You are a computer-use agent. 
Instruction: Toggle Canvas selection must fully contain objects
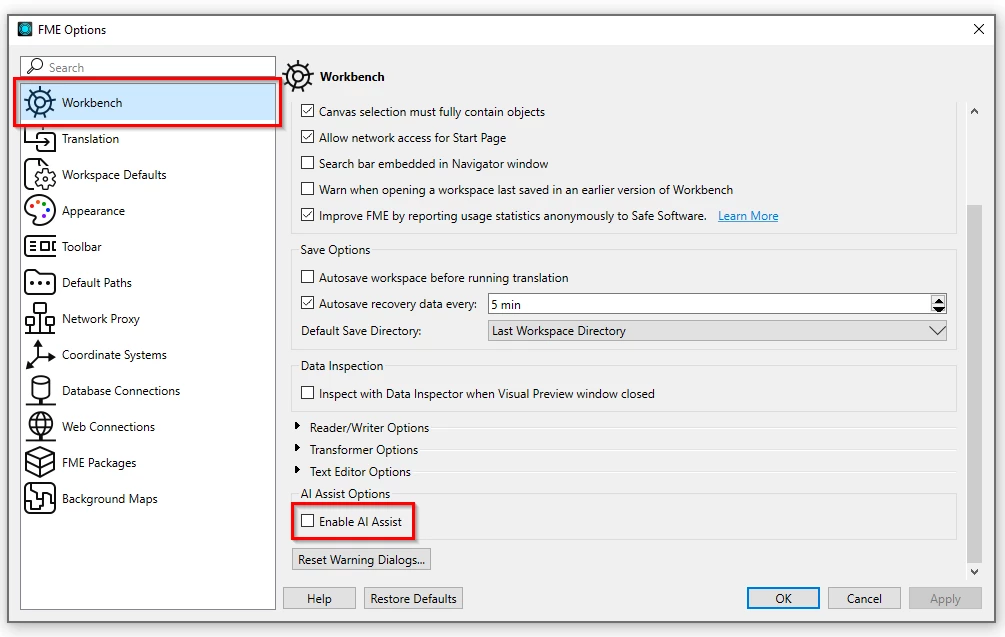pos(308,111)
